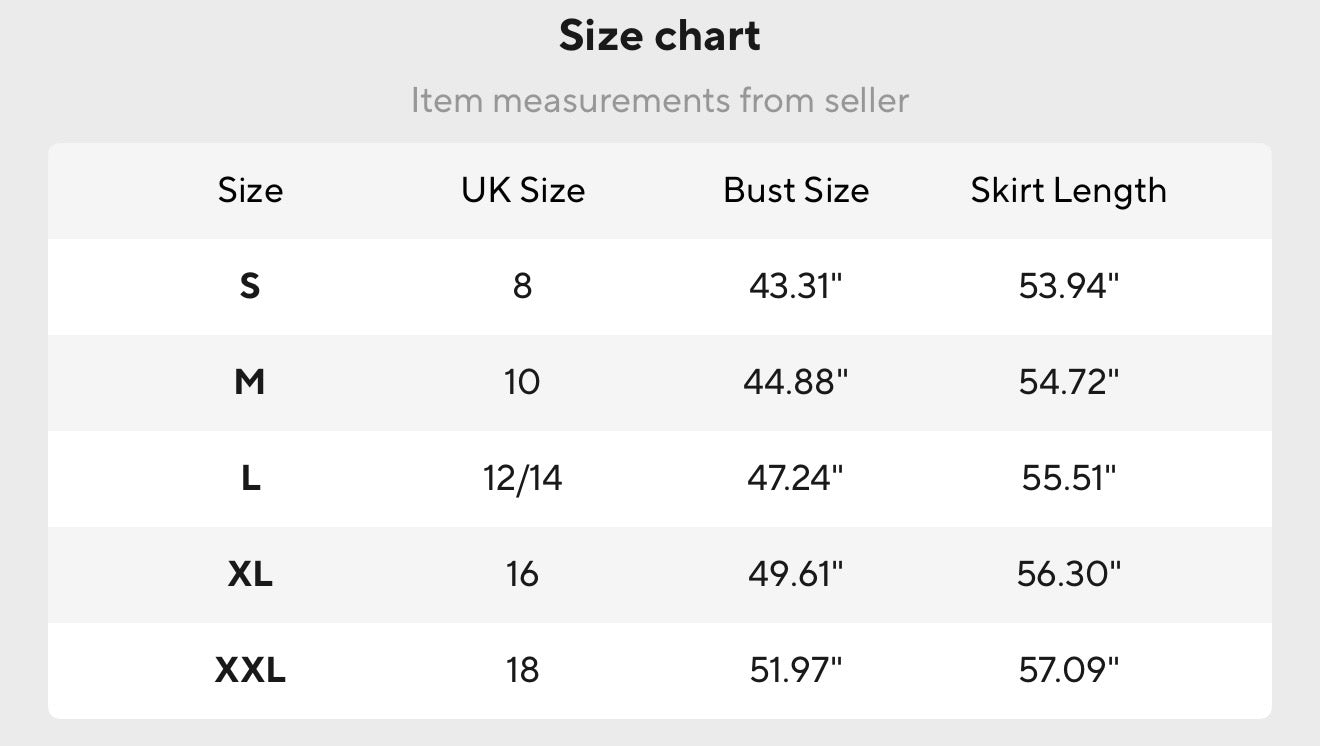The height and width of the screenshot is (746, 1320).
Task: Select the 56.30" skirt length value
Action: click(1068, 574)
